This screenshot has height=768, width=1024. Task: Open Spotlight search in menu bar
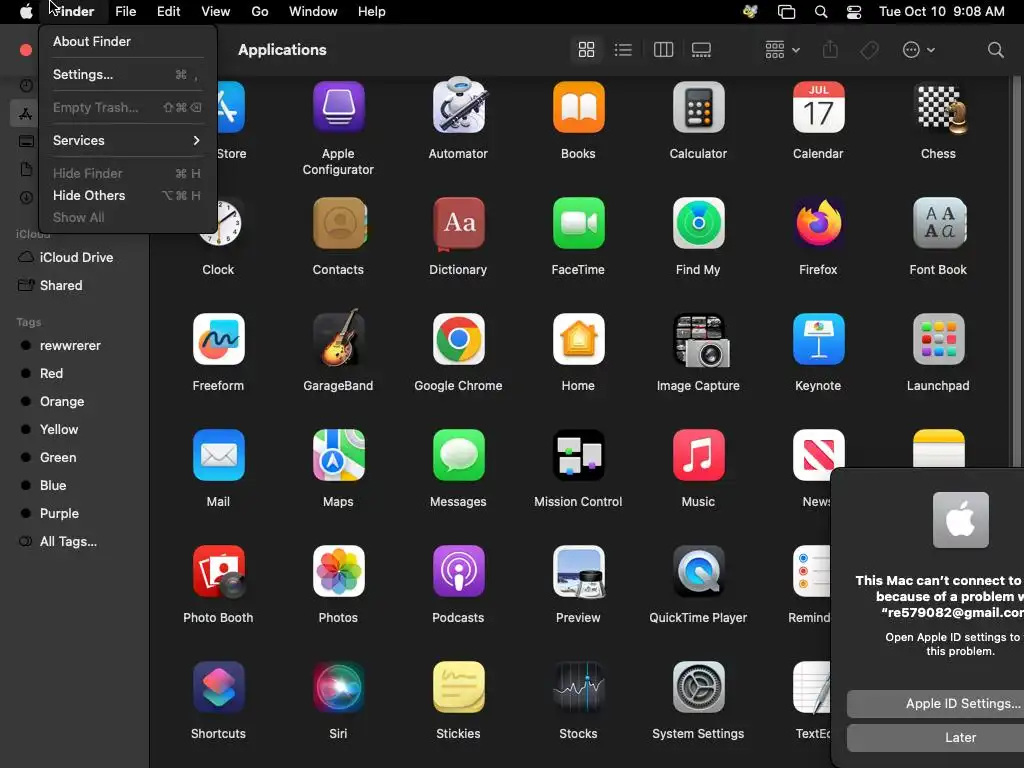[821, 12]
